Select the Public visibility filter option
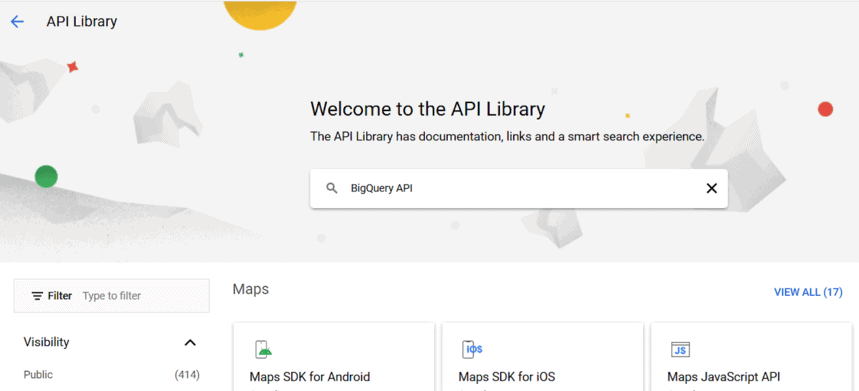The width and height of the screenshot is (859, 391). (x=38, y=375)
